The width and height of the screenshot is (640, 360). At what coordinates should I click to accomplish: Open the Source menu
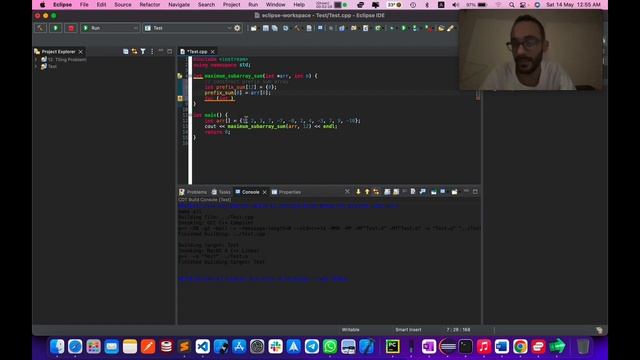(x=122, y=4)
